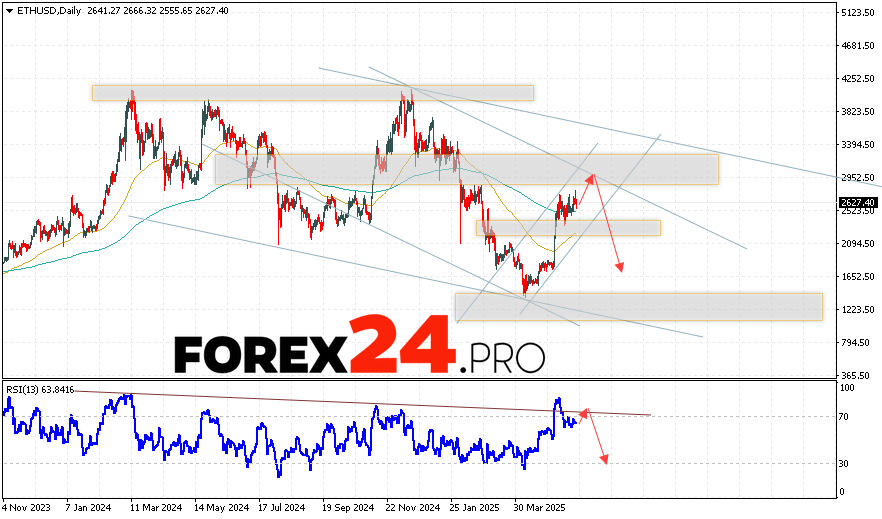This screenshot has height=519, width=882.
Task: Select the ETHUSD,Daily chart title
Action: click(x=44, y=10)
